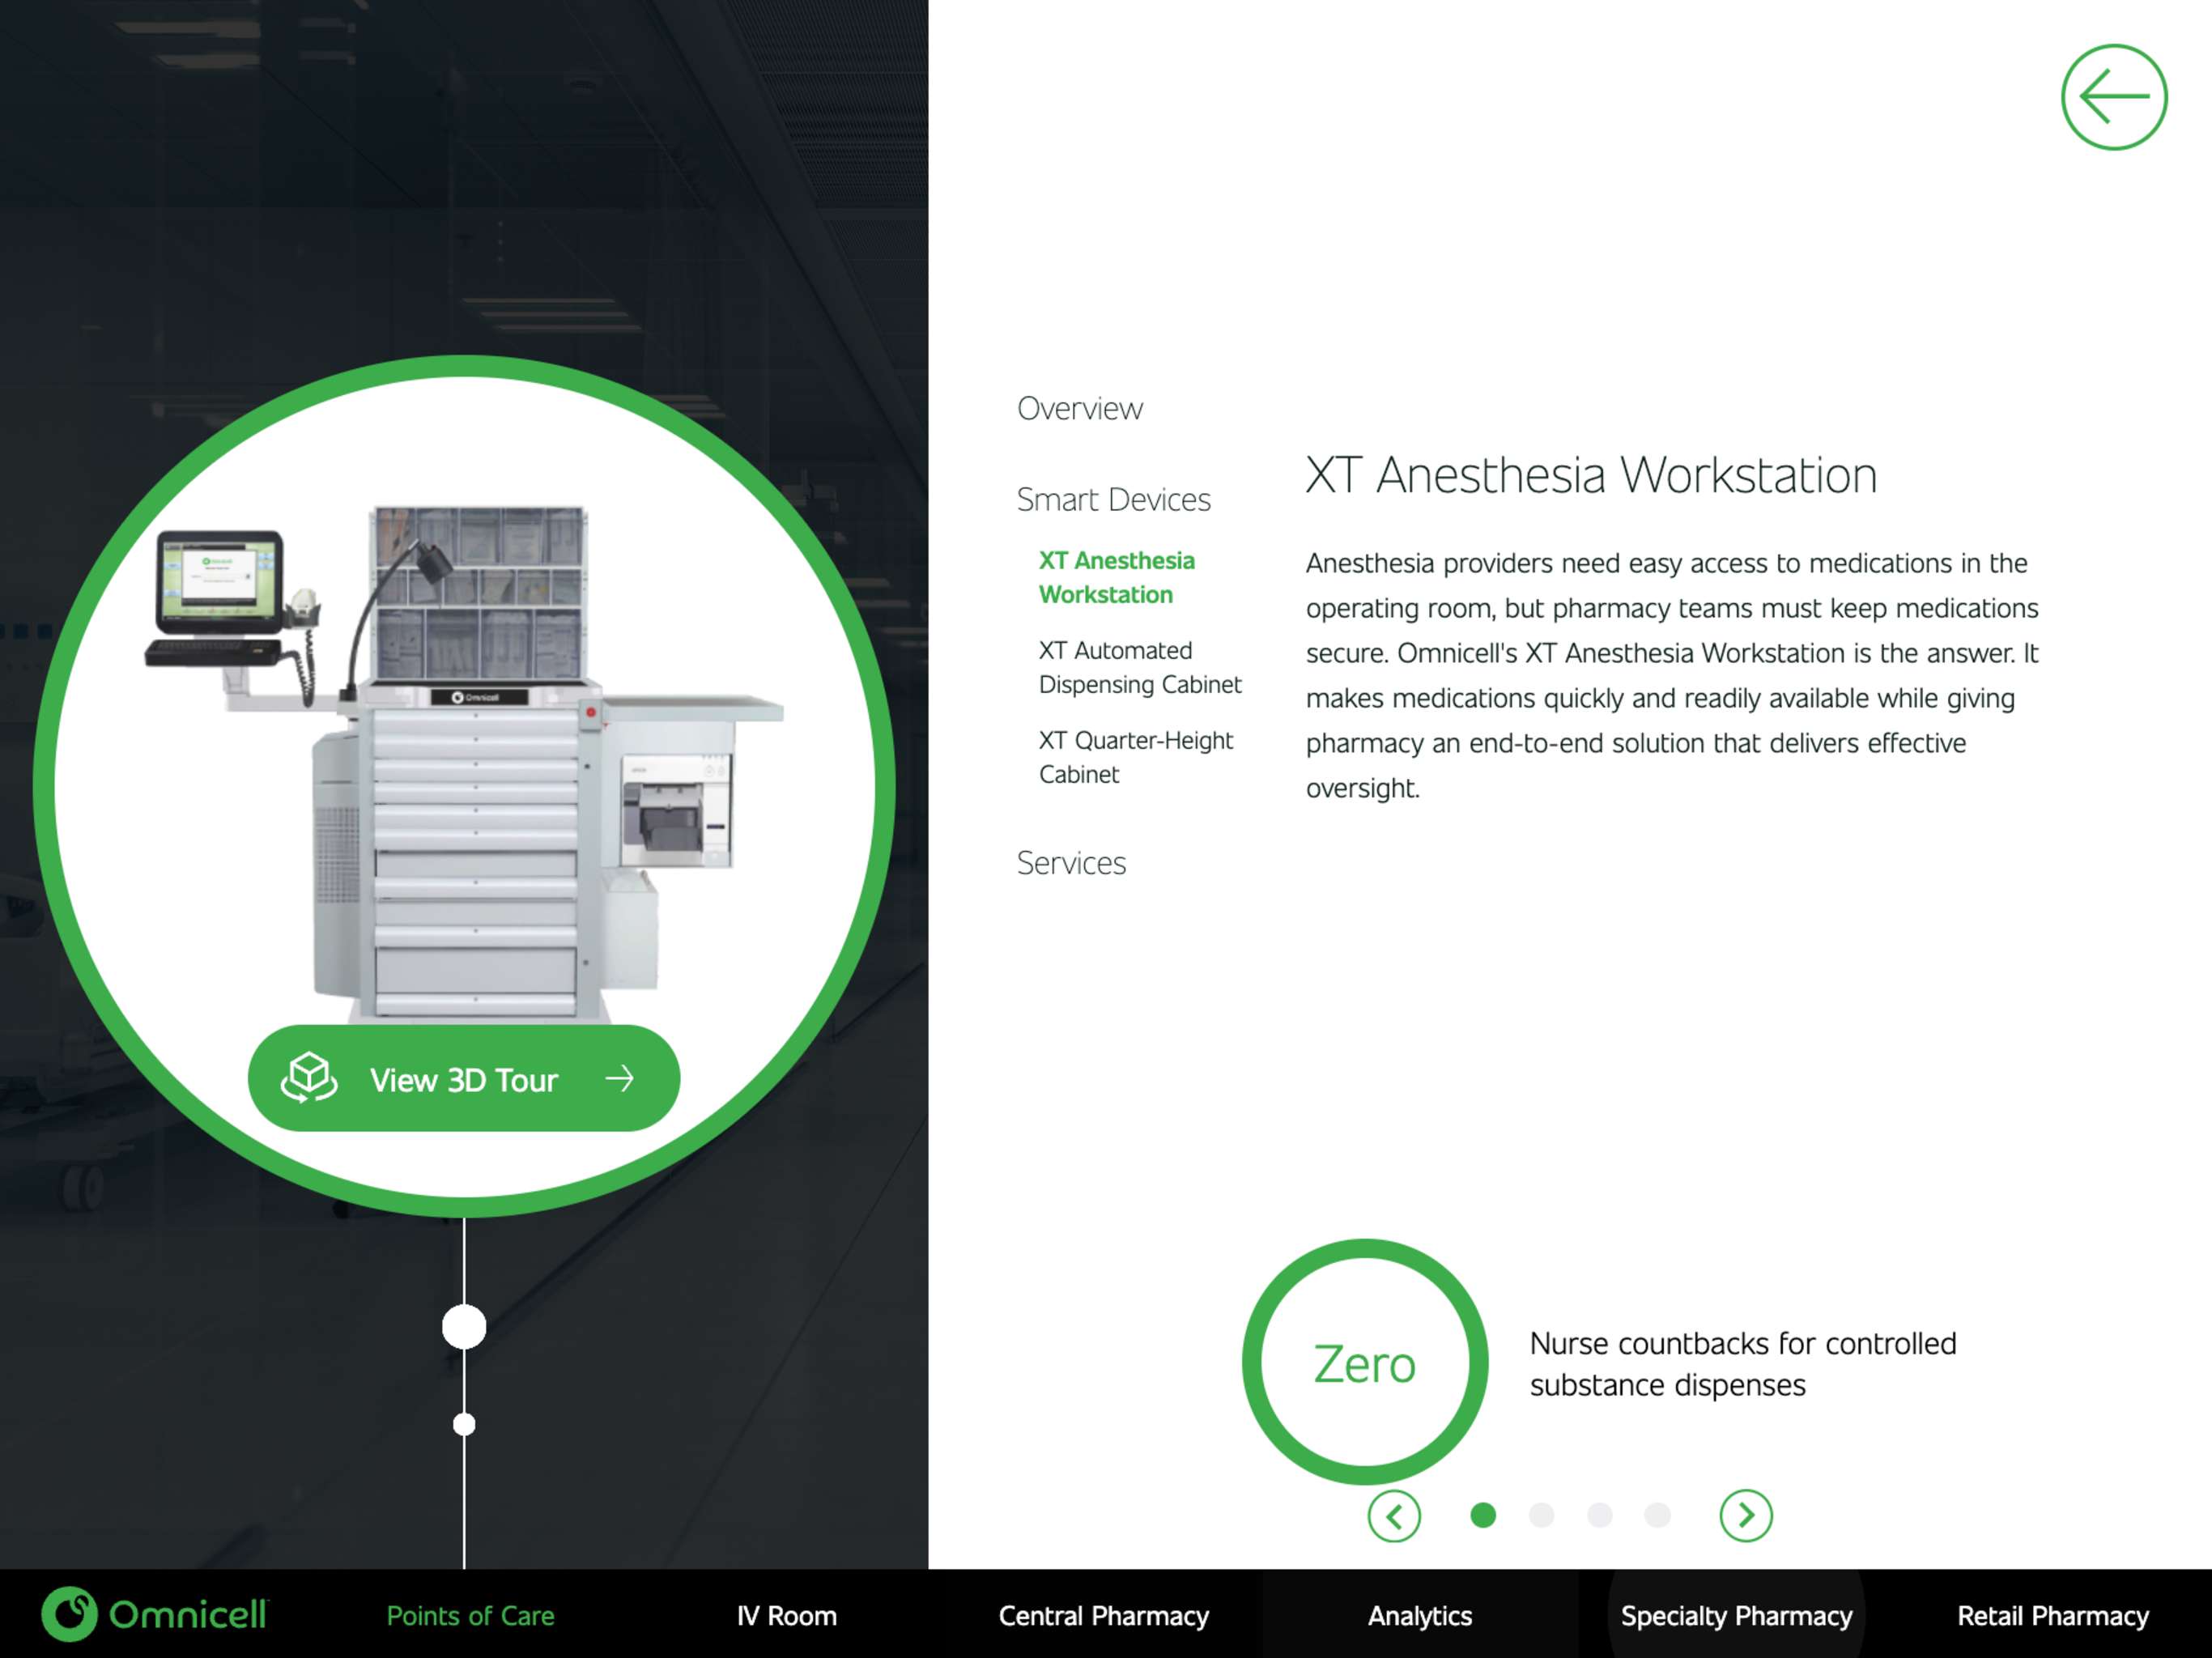Switch to IV Room tab
This screenshot has height=1658, width=2212.
(x=787, y=1616)
